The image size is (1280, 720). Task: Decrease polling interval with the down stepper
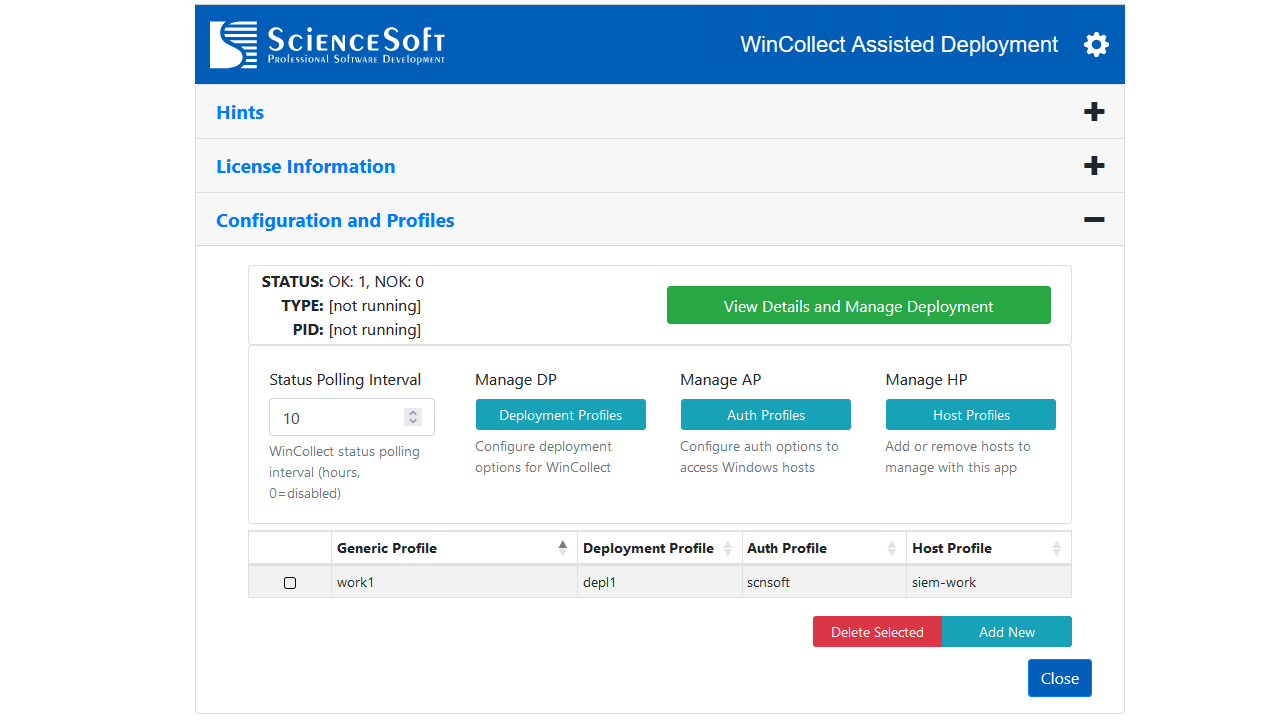pyautogui.click(x=412, y=421)
